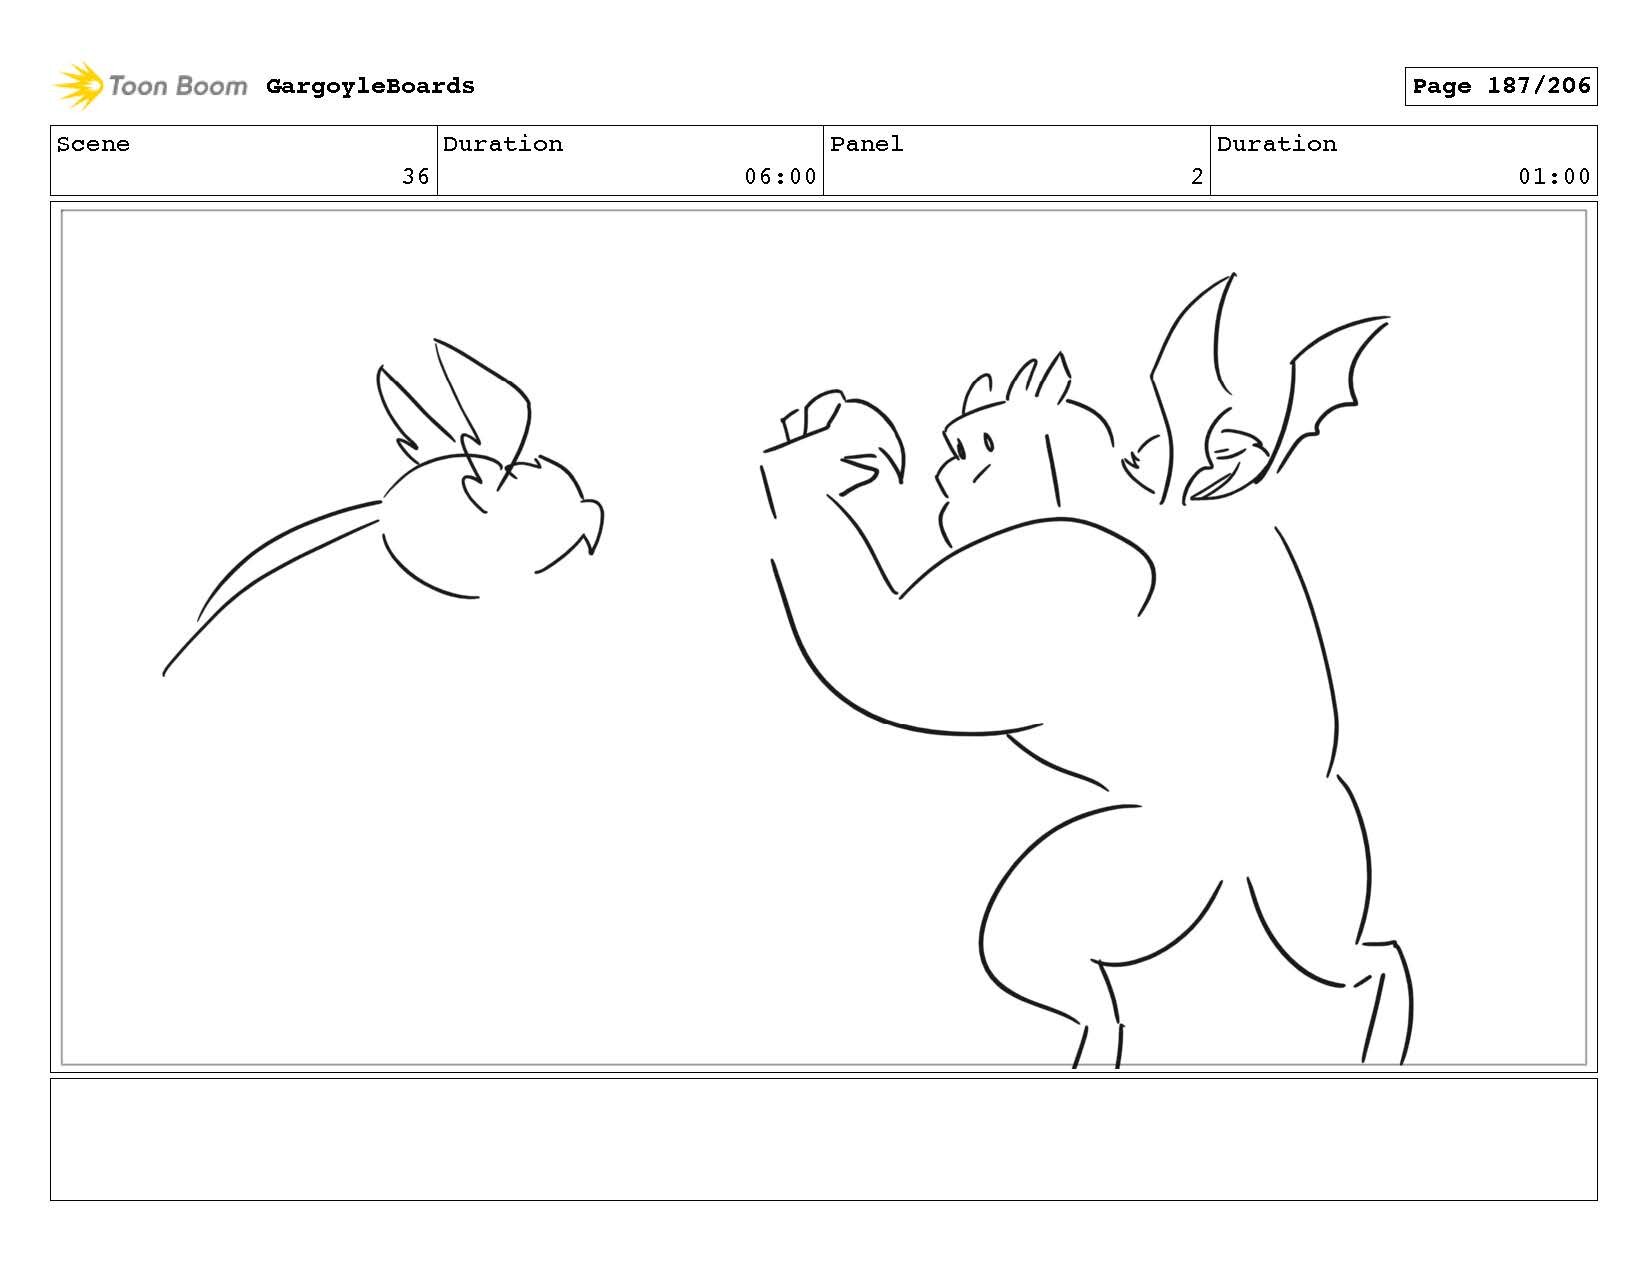Click the Scene label
Viewport: 1648px width, 1276px height.
click(93, 144)
